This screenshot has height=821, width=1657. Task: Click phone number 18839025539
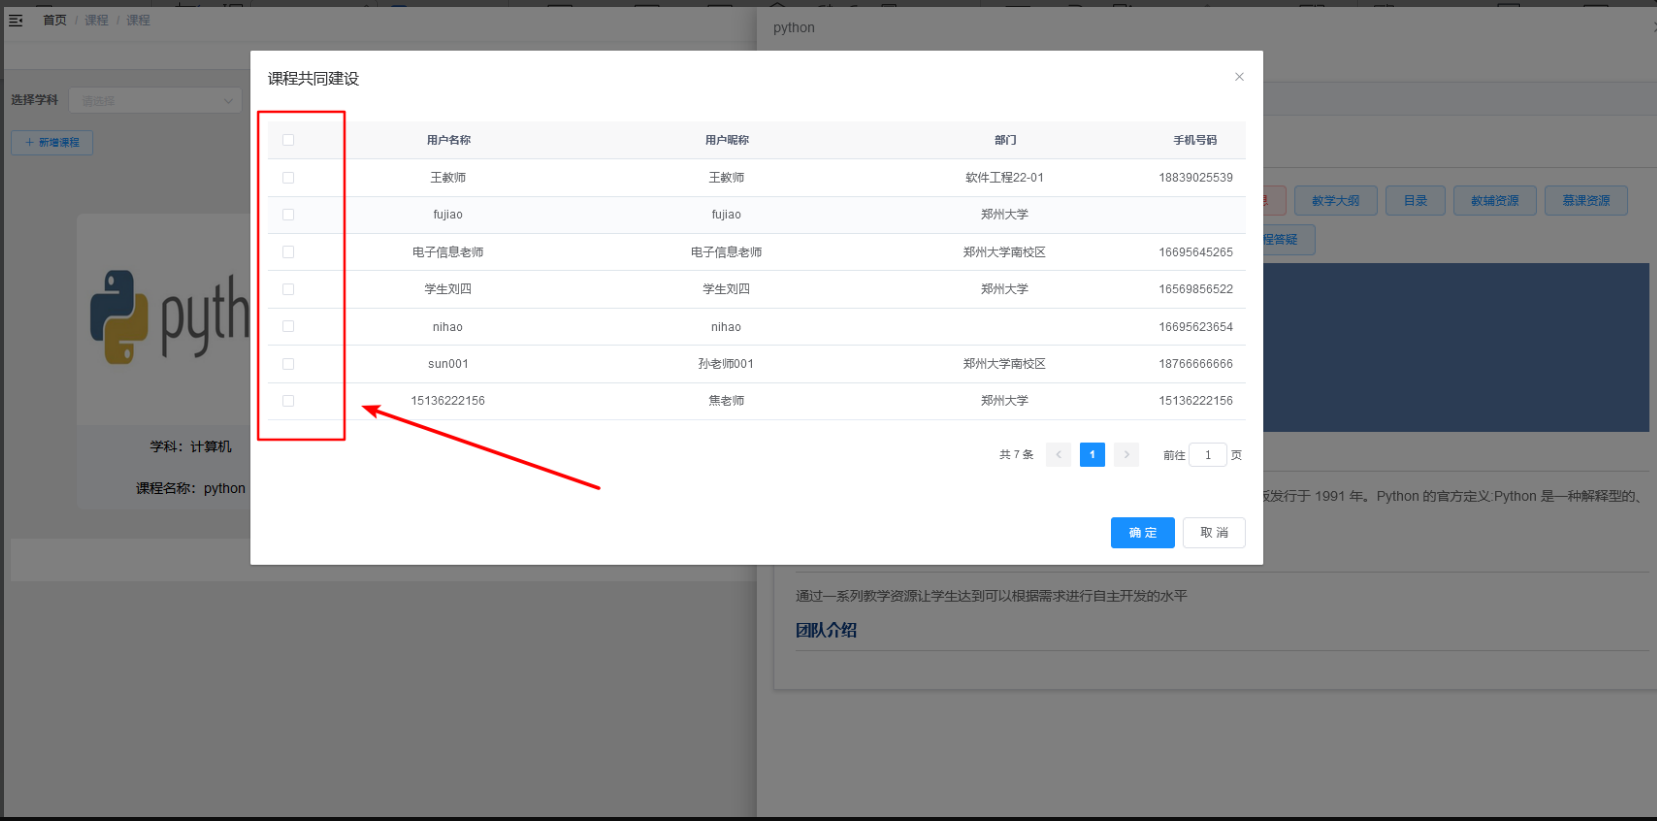(1196, 178)
